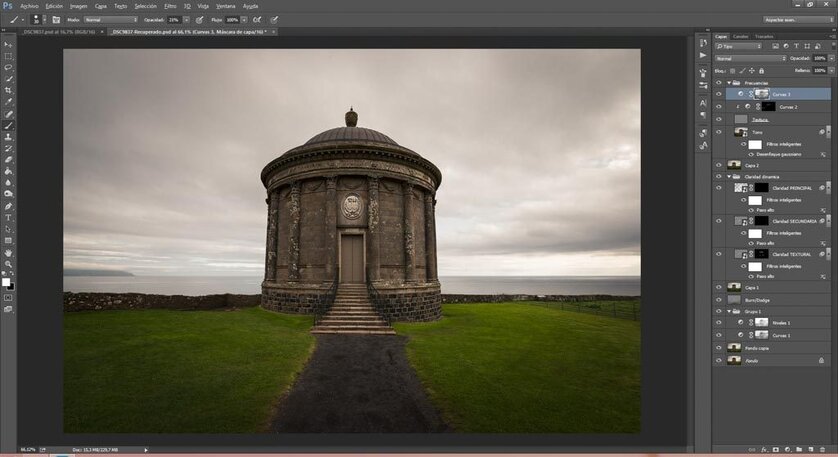Select the Brush tool in toolbar
The width and height of the screenshot is (838, 457).
tap(9, 125)
